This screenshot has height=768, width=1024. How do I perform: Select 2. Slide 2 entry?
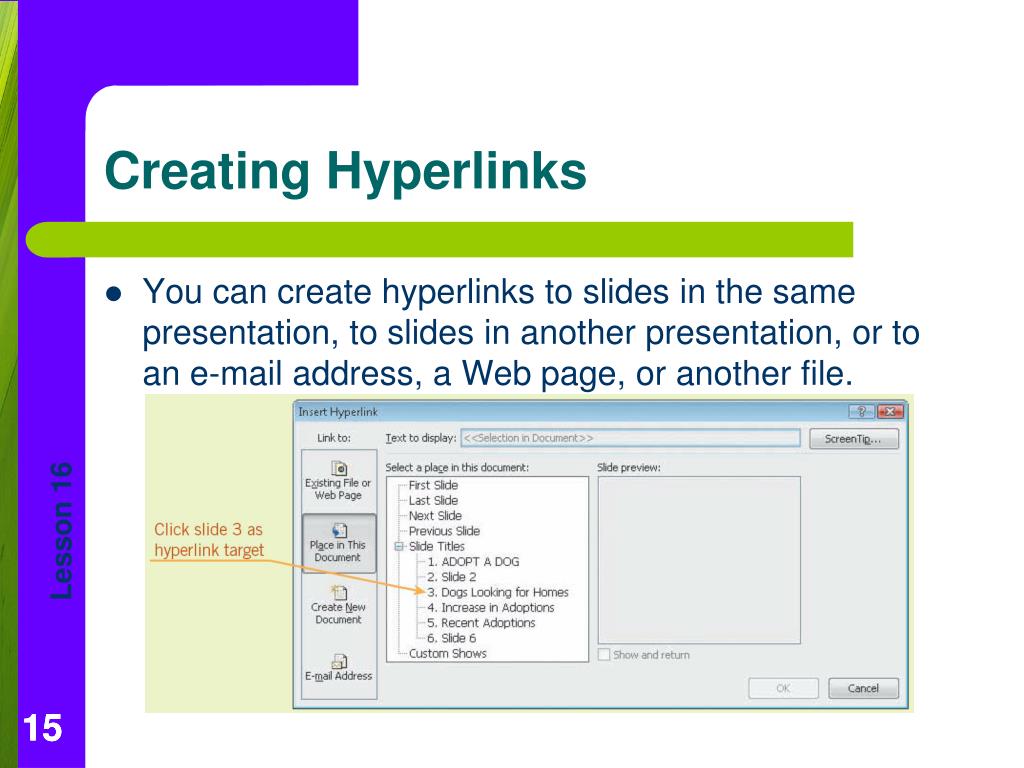[451, 577]
